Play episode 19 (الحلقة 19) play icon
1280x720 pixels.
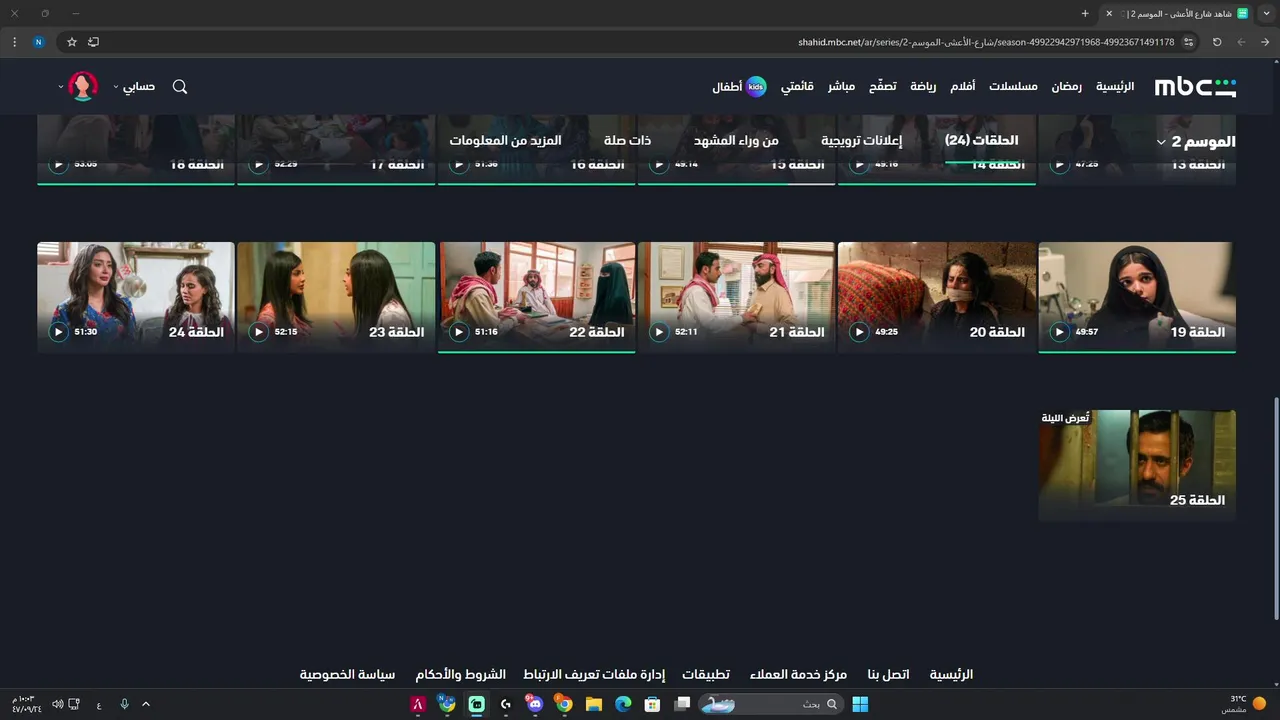coord(1059,332)
